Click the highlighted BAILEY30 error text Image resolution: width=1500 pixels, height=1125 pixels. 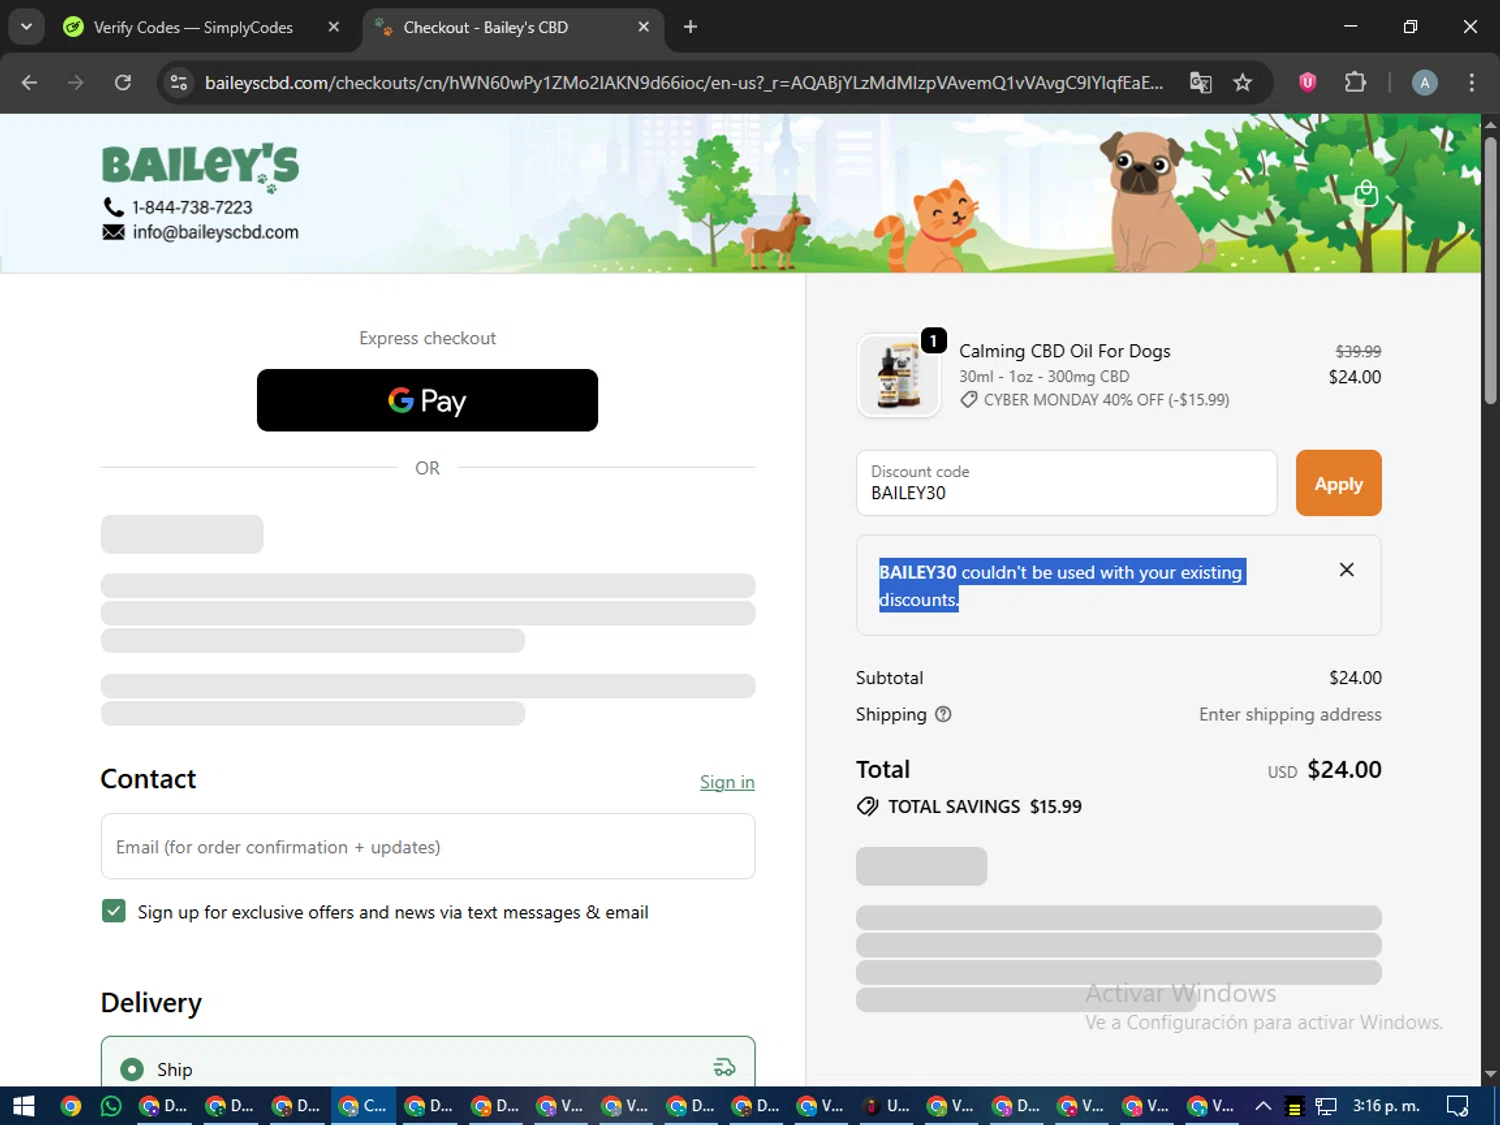point(1061,585)
